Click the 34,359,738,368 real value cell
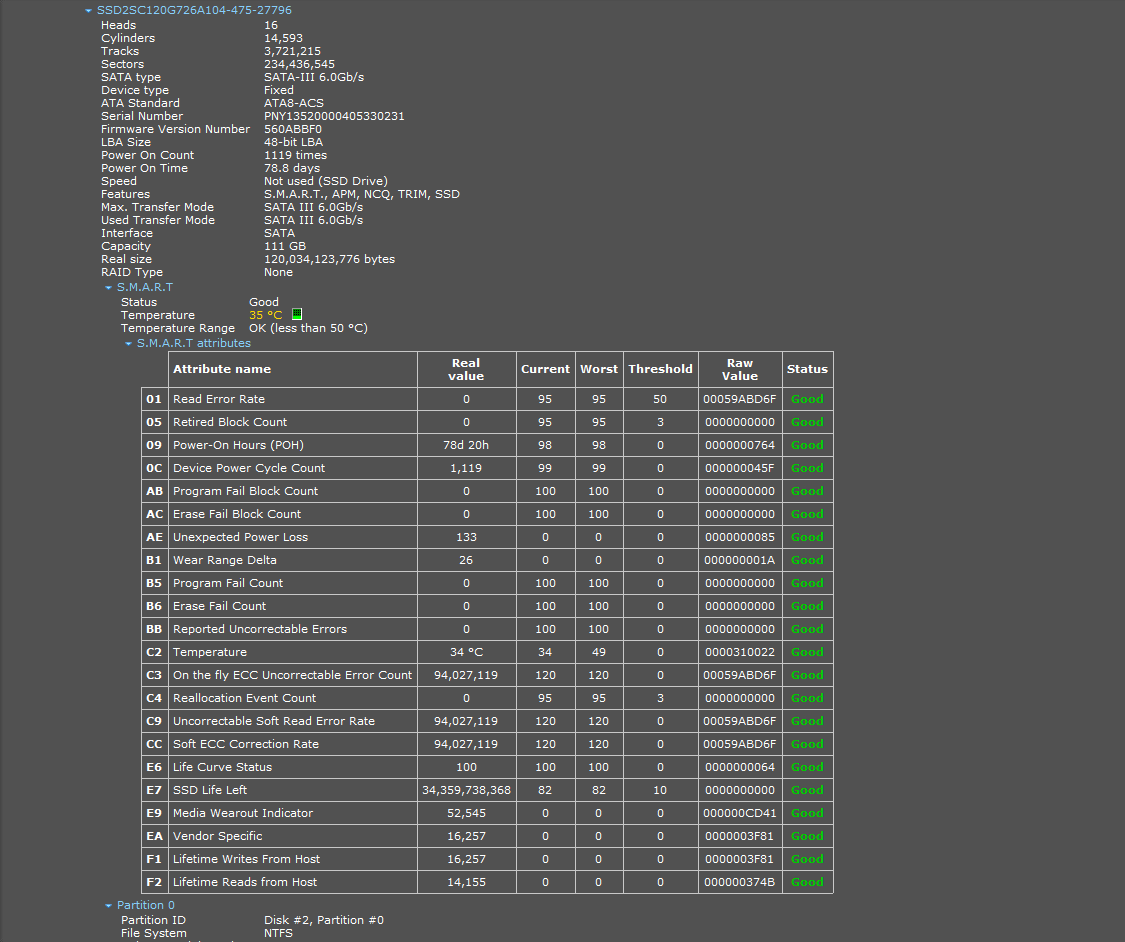 [x=466, y=789]
